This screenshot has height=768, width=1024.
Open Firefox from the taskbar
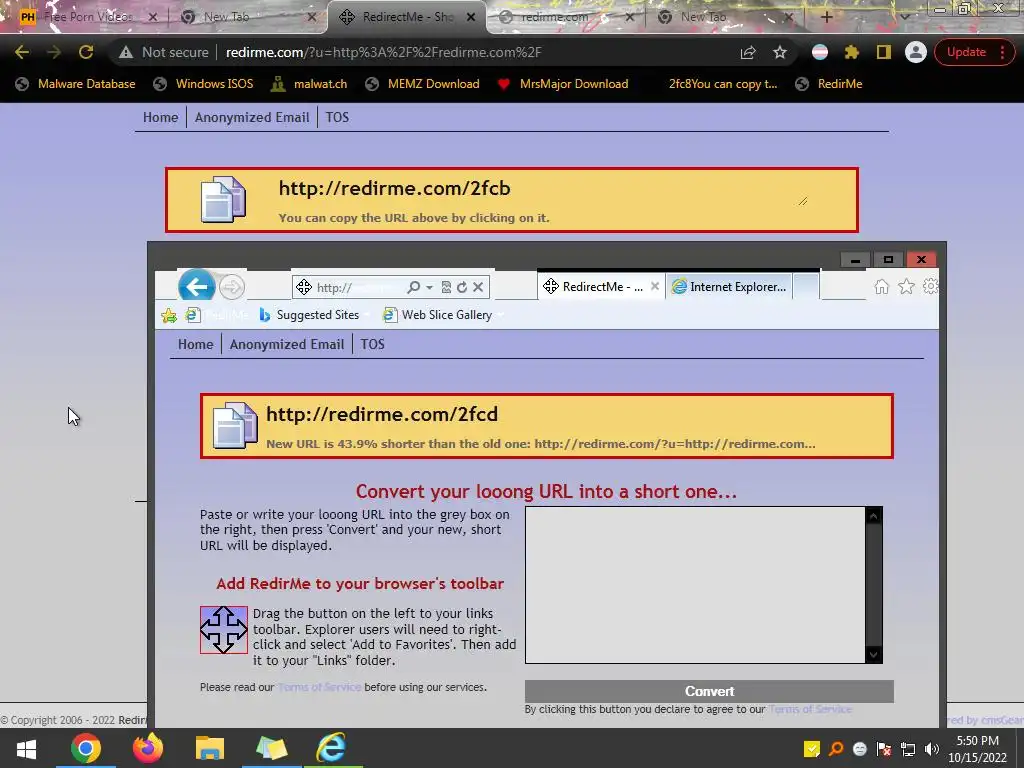point(148,748)
